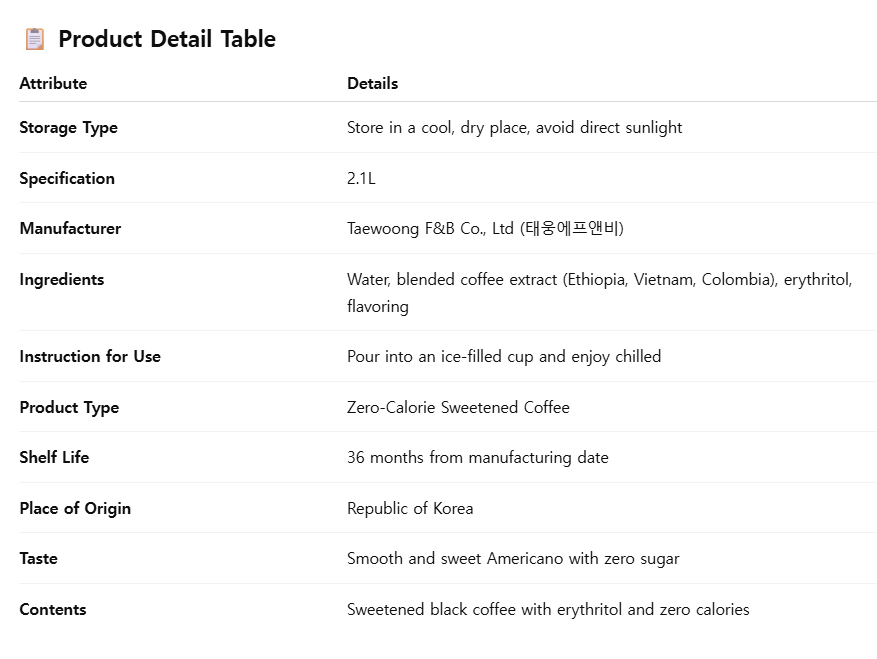Image resolution: width=877 pixels, height=659 pixels.
Task: Select the Ingredients row label
Action: tap(61, 279)
